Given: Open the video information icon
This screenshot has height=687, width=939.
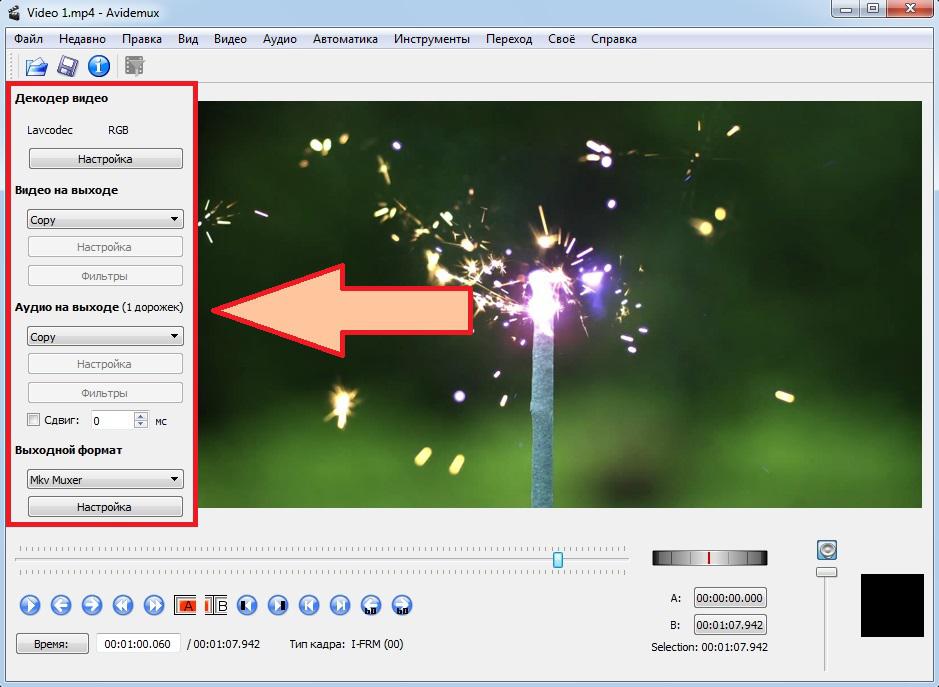Looking at the screenshot, I should (98, 67).
